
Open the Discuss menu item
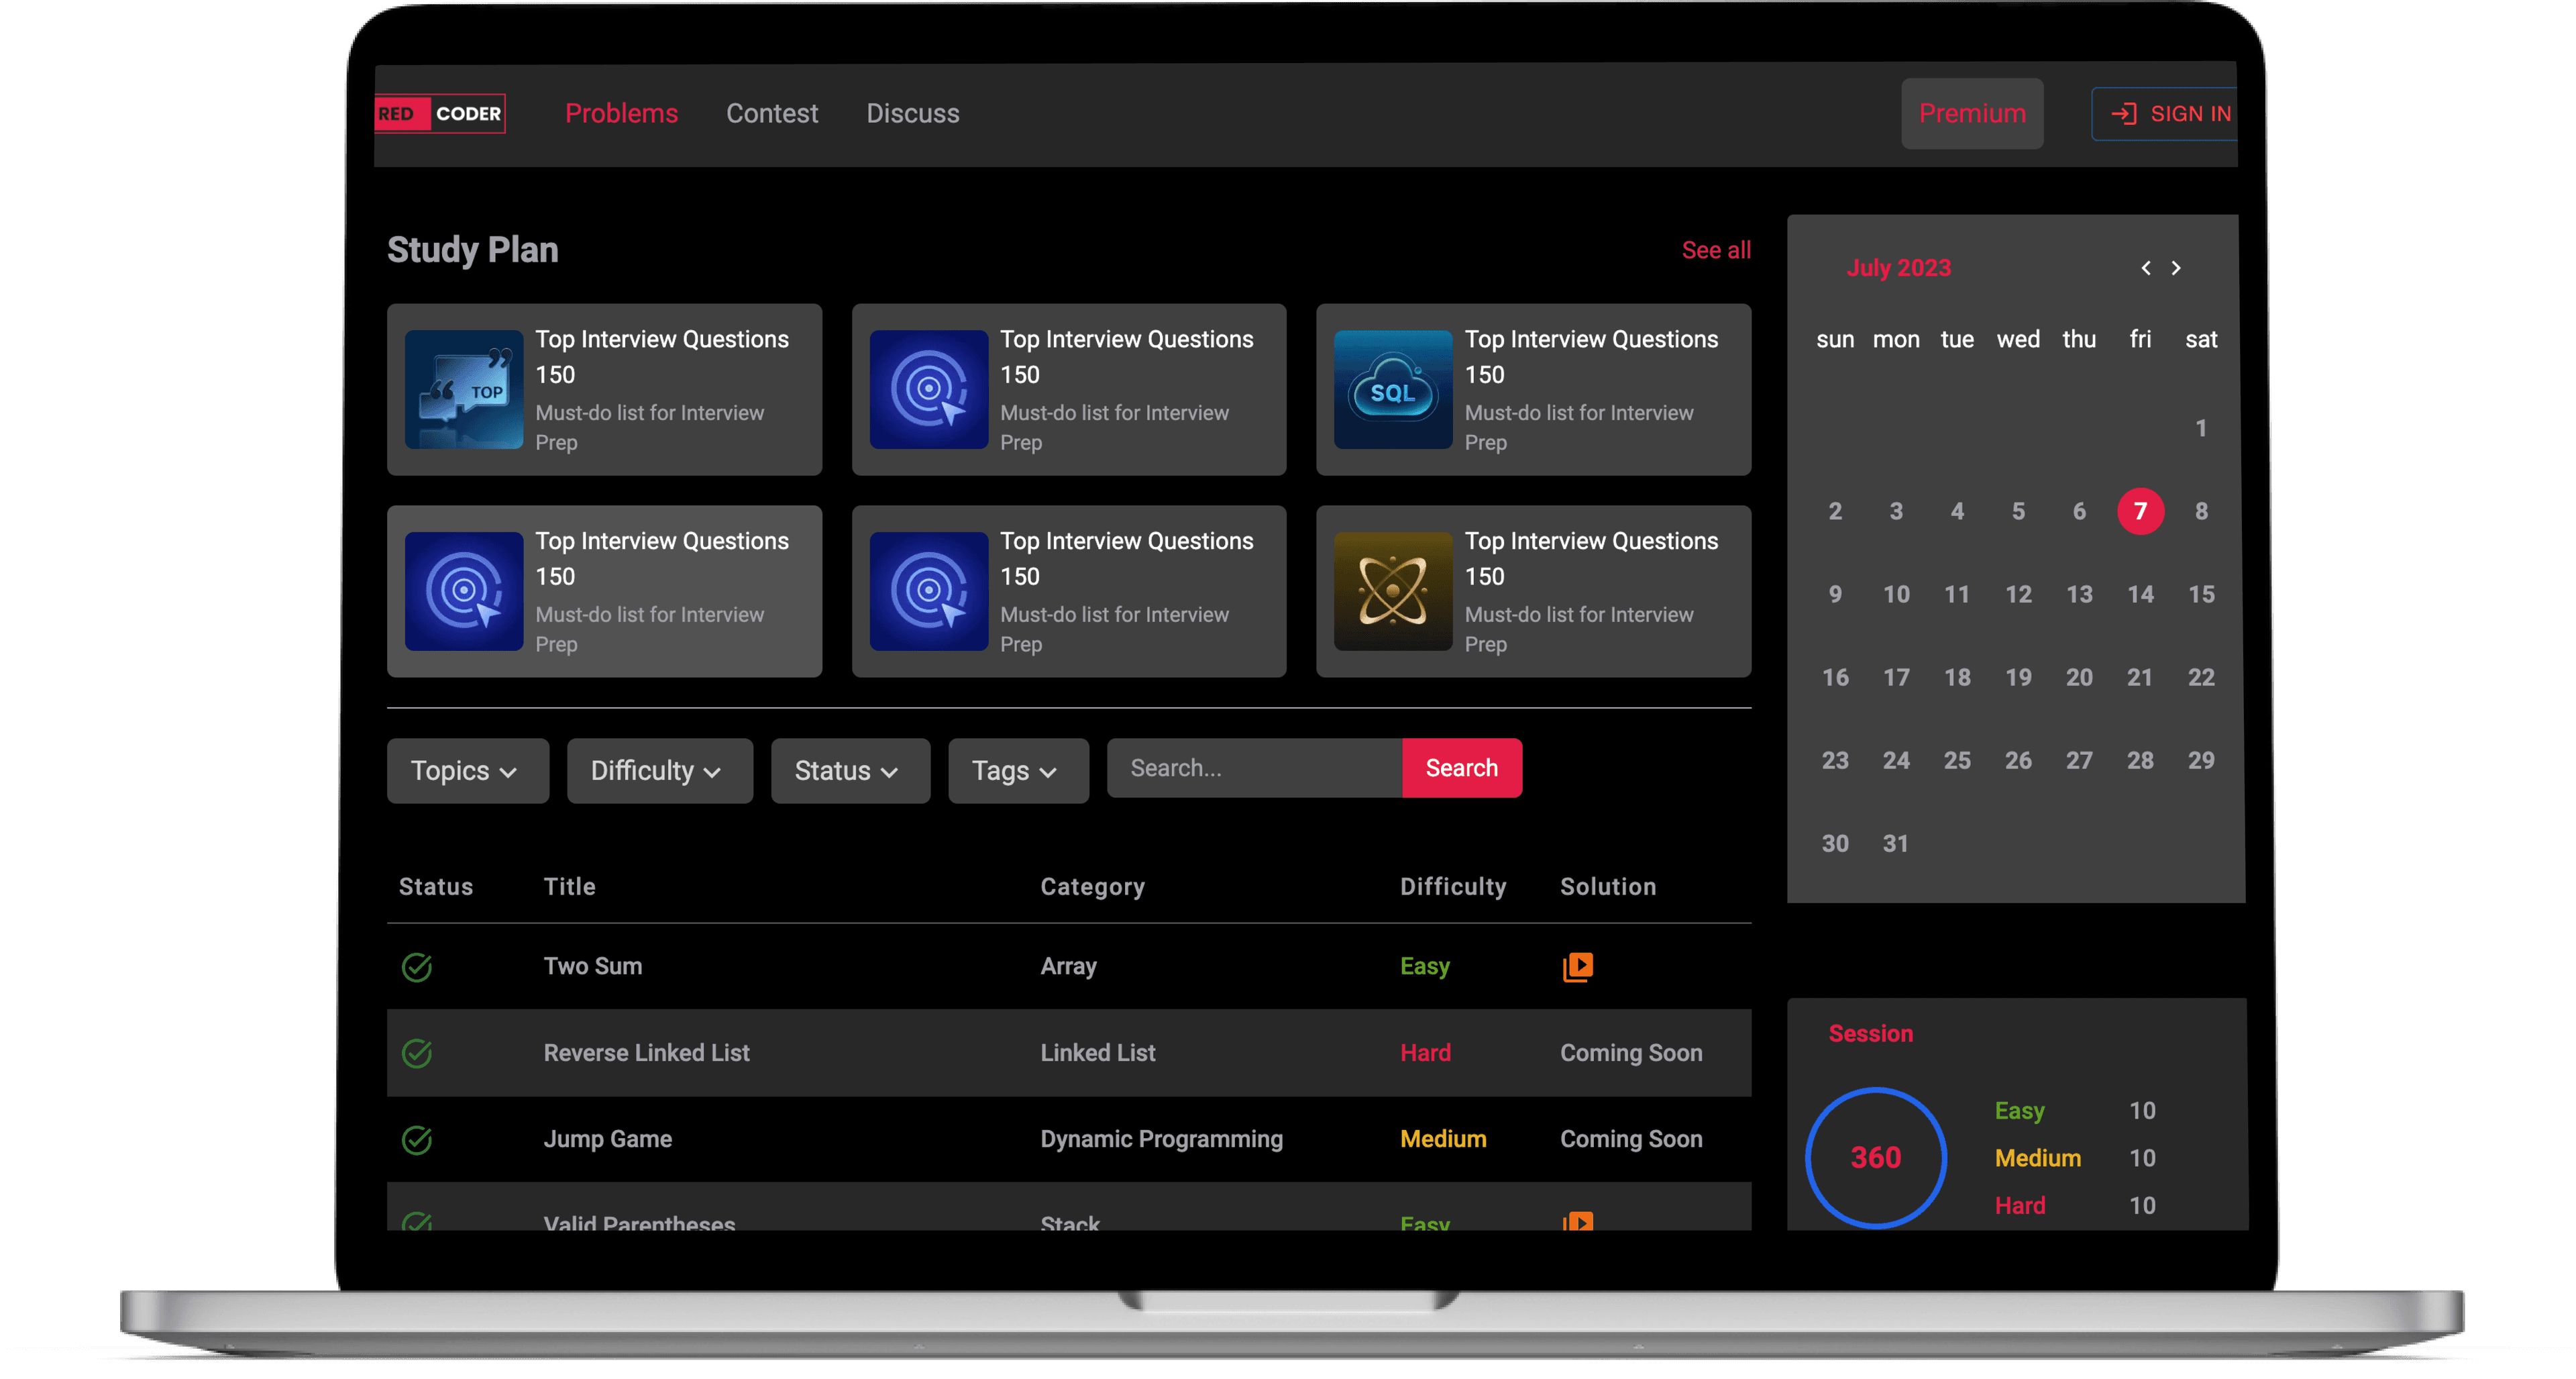pos(912,113)
